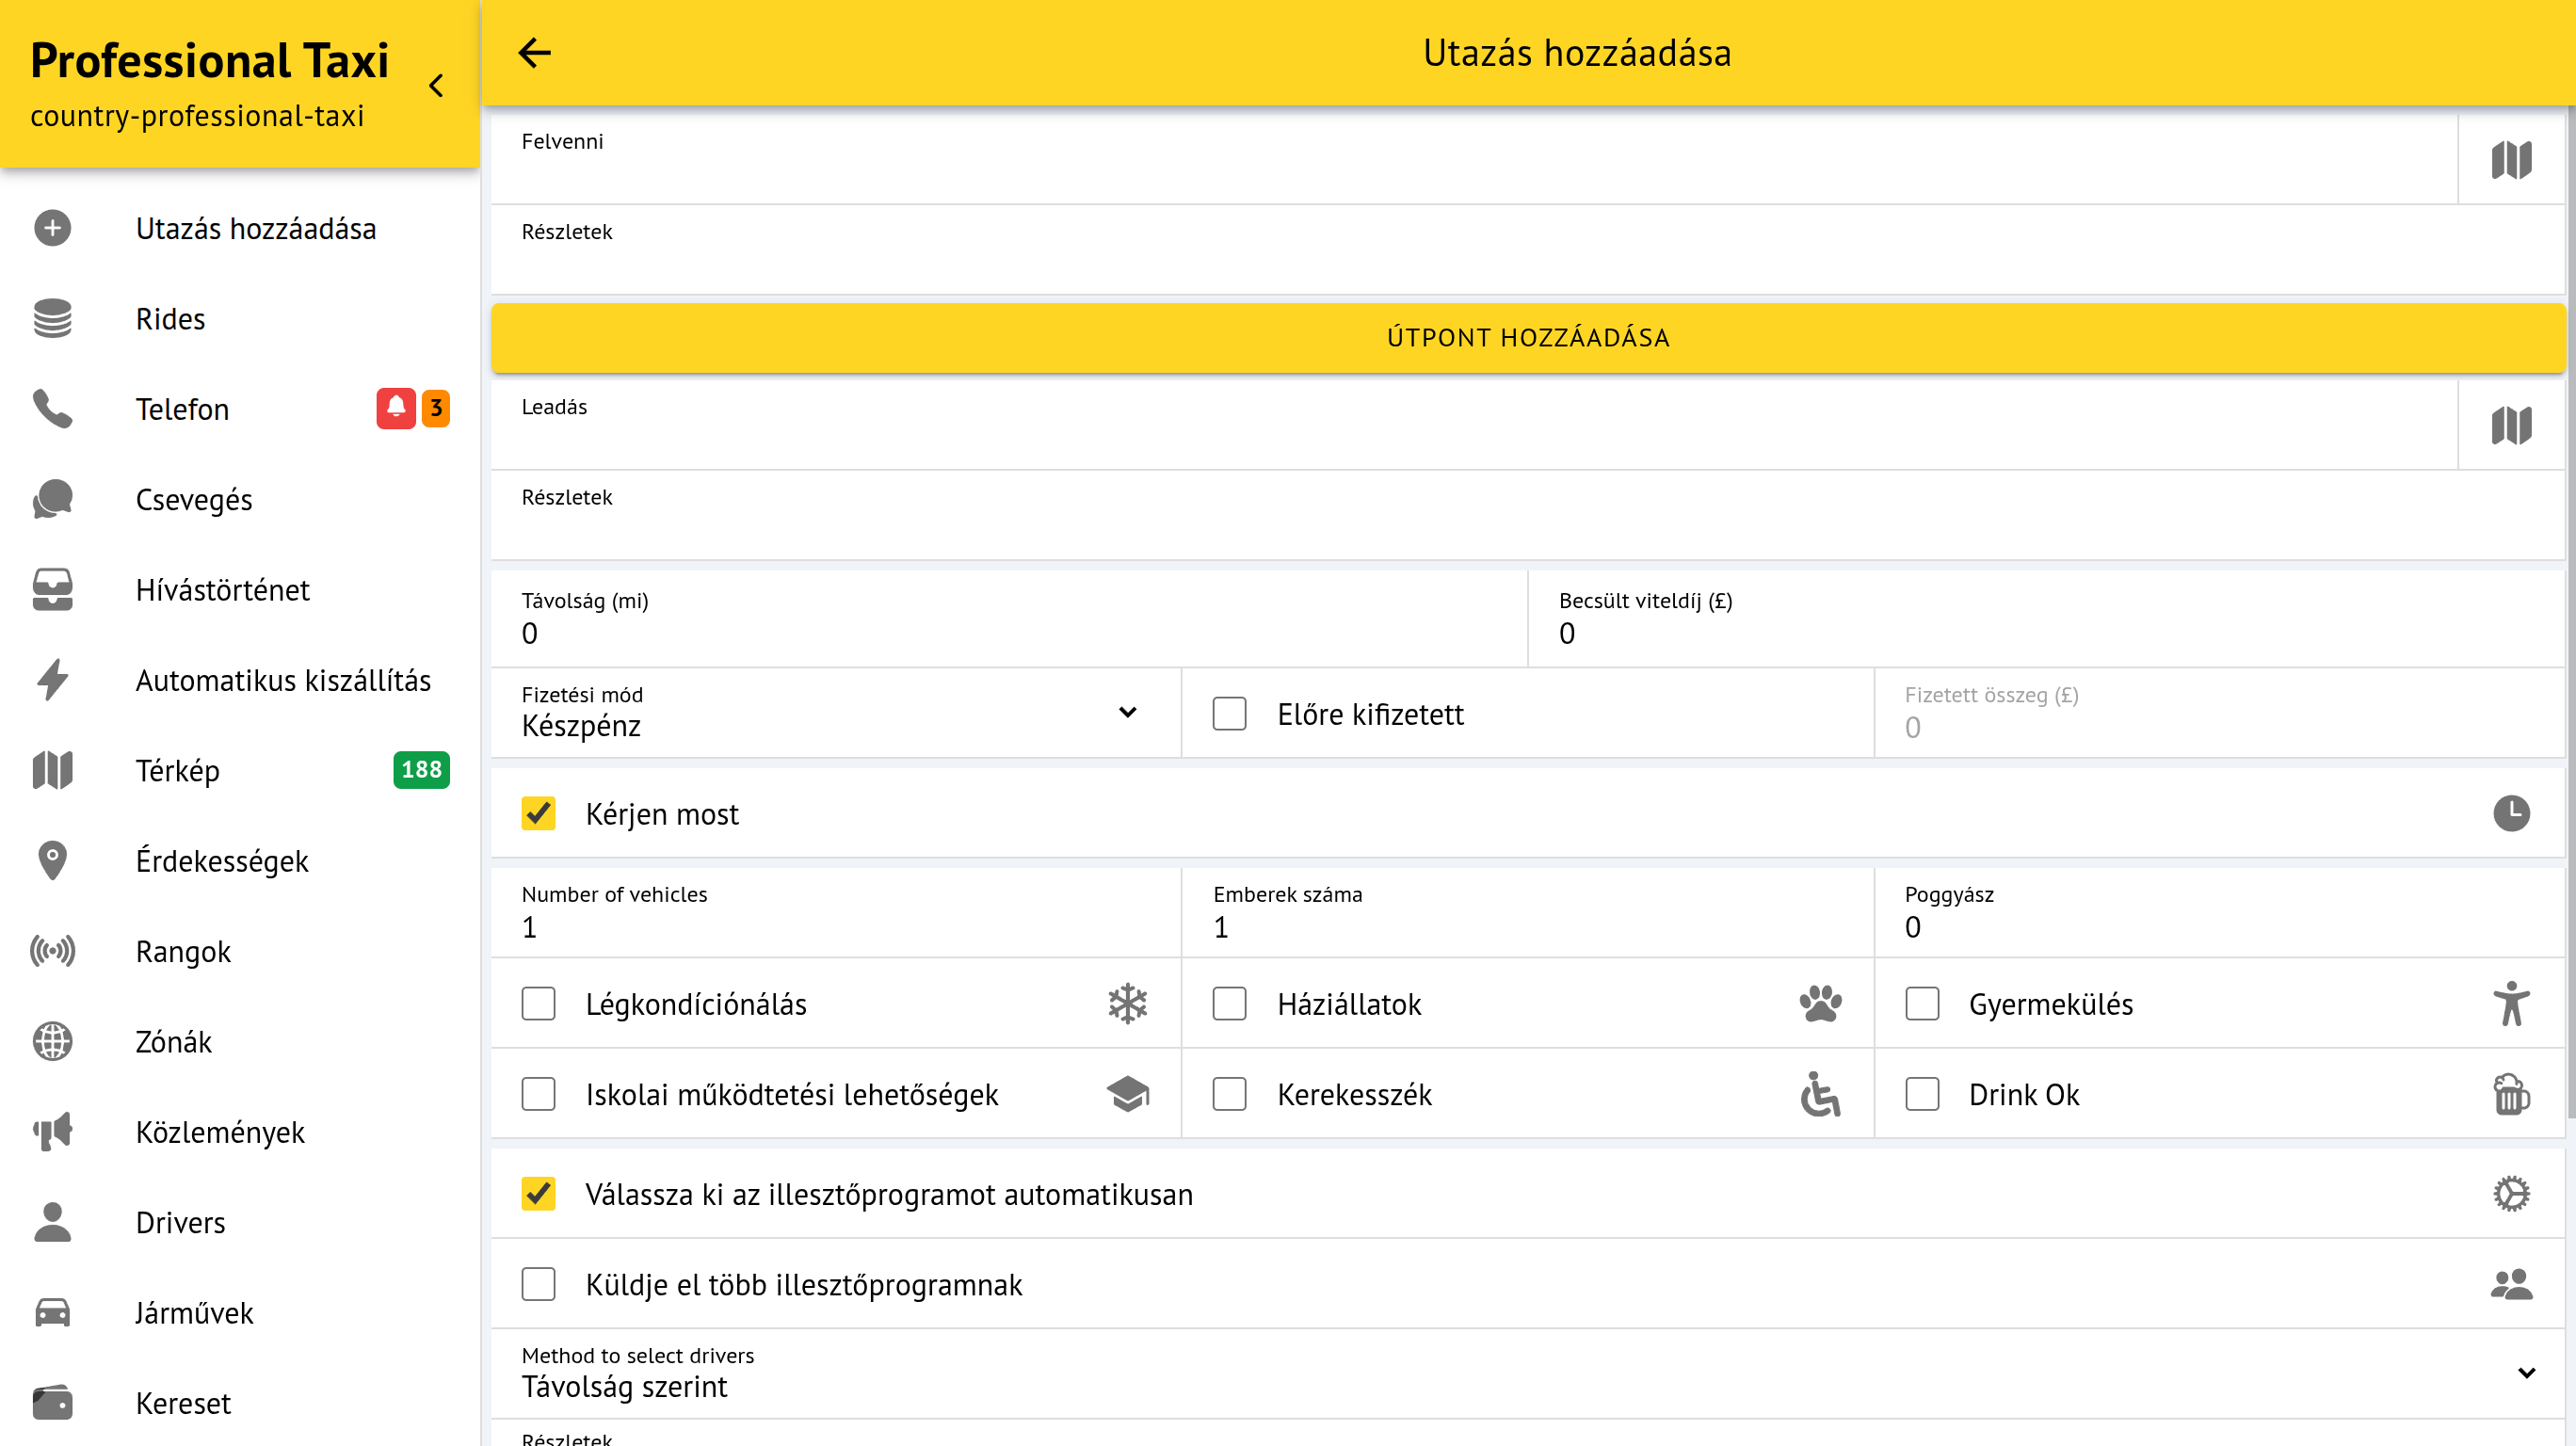Click the paw icon next to Háziállatok

(x=1820, y=1003)
